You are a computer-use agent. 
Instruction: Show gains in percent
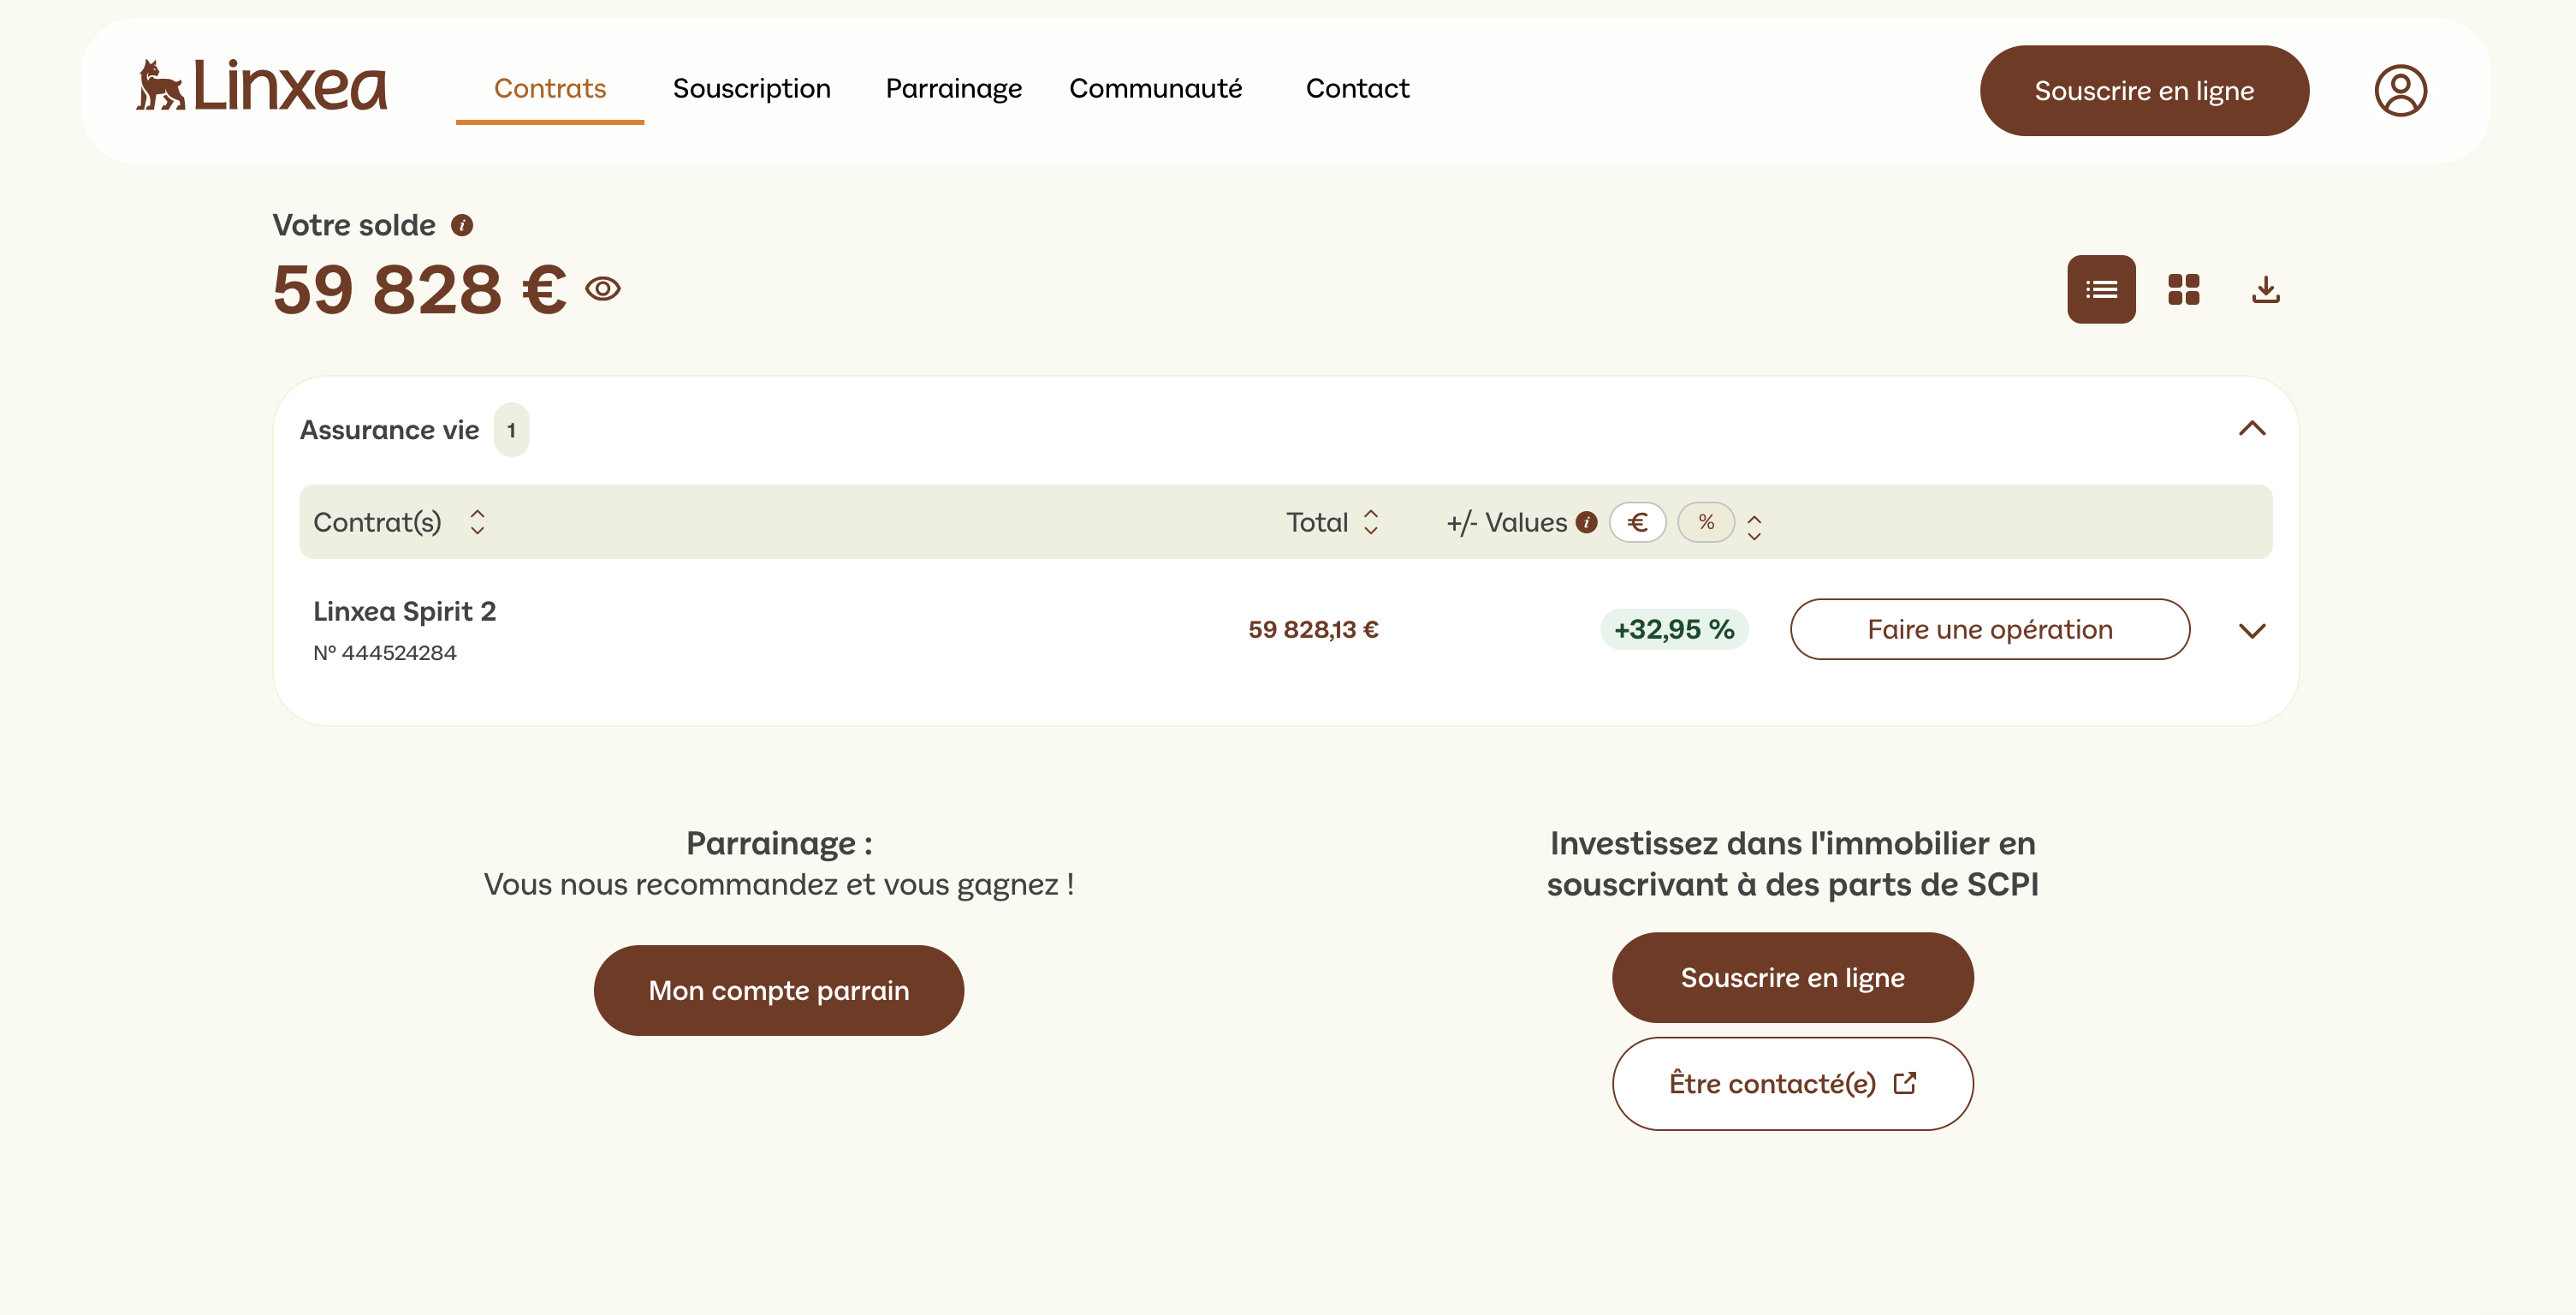[1706, 522]
